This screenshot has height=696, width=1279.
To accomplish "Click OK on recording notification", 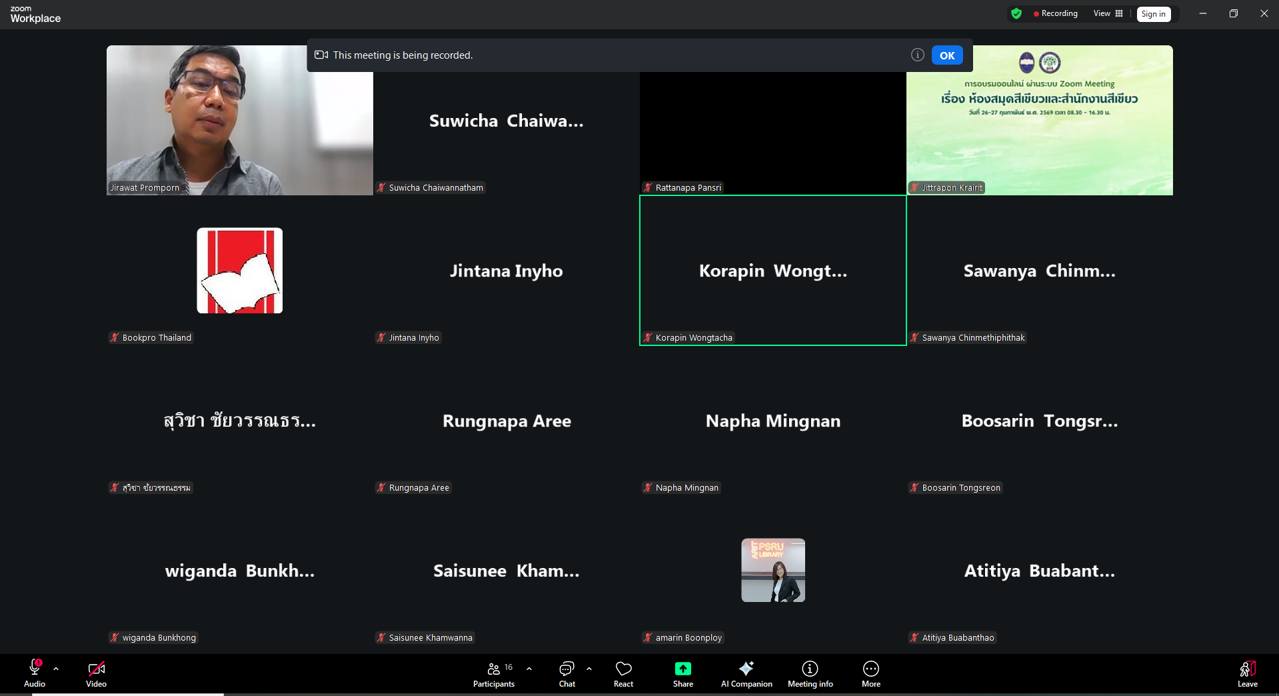I will [x=946, y=56].
